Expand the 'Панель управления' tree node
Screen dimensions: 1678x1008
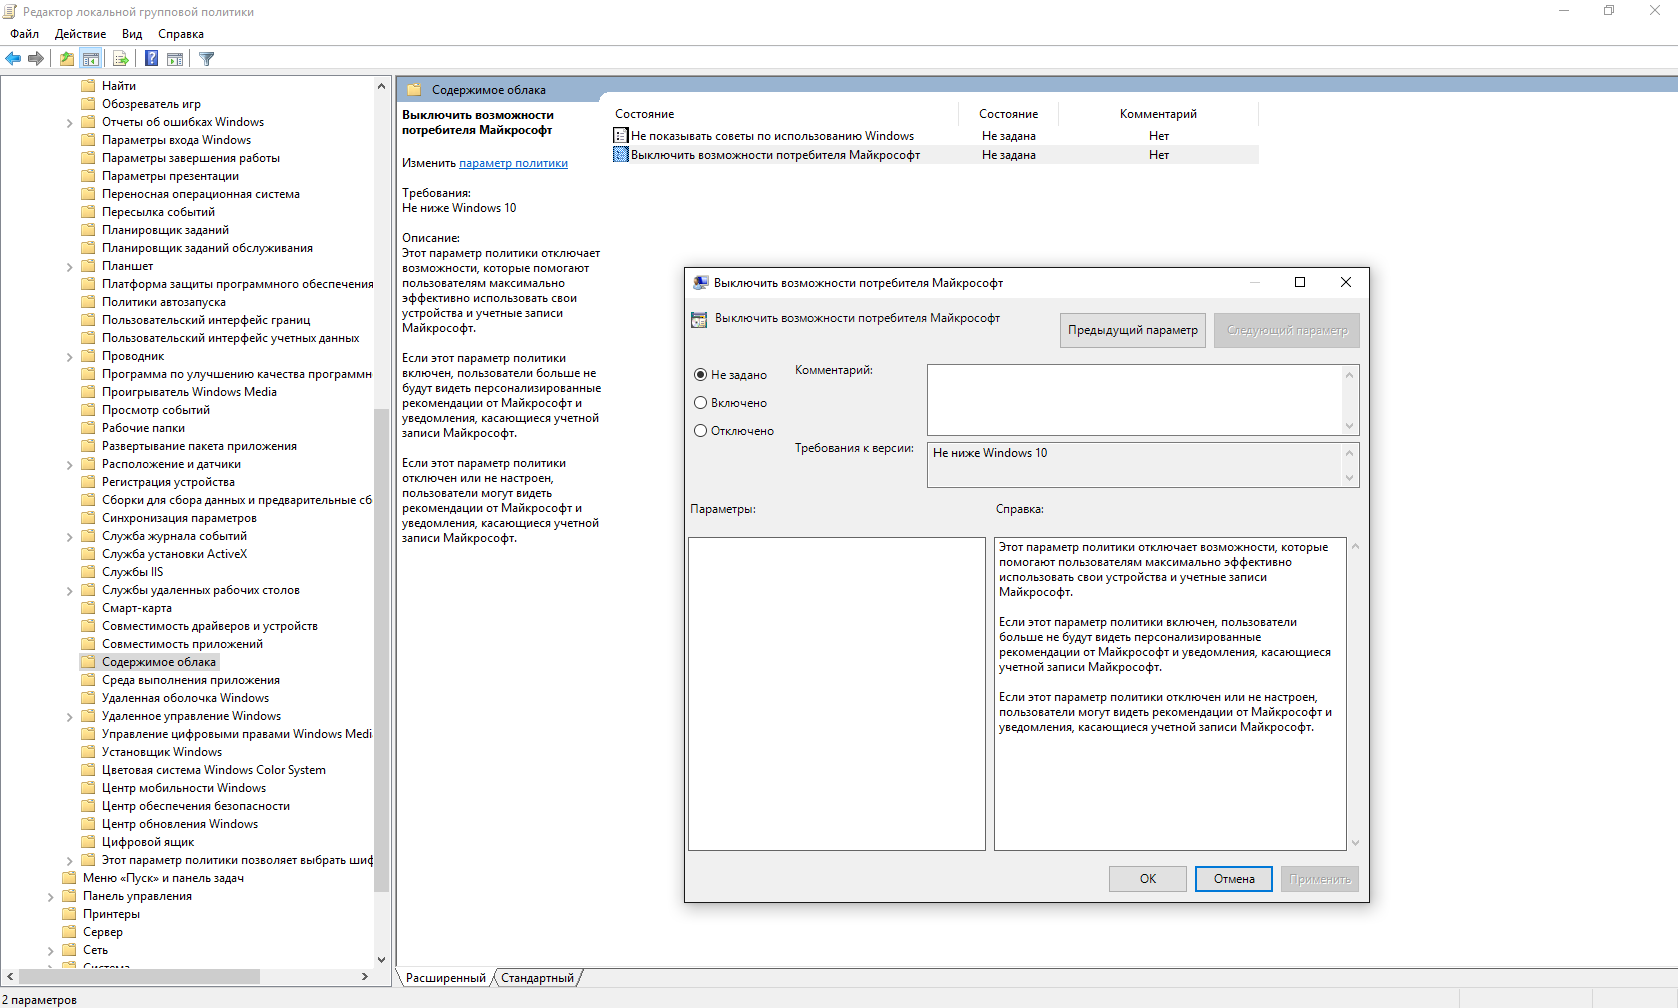tap(51, 897)
